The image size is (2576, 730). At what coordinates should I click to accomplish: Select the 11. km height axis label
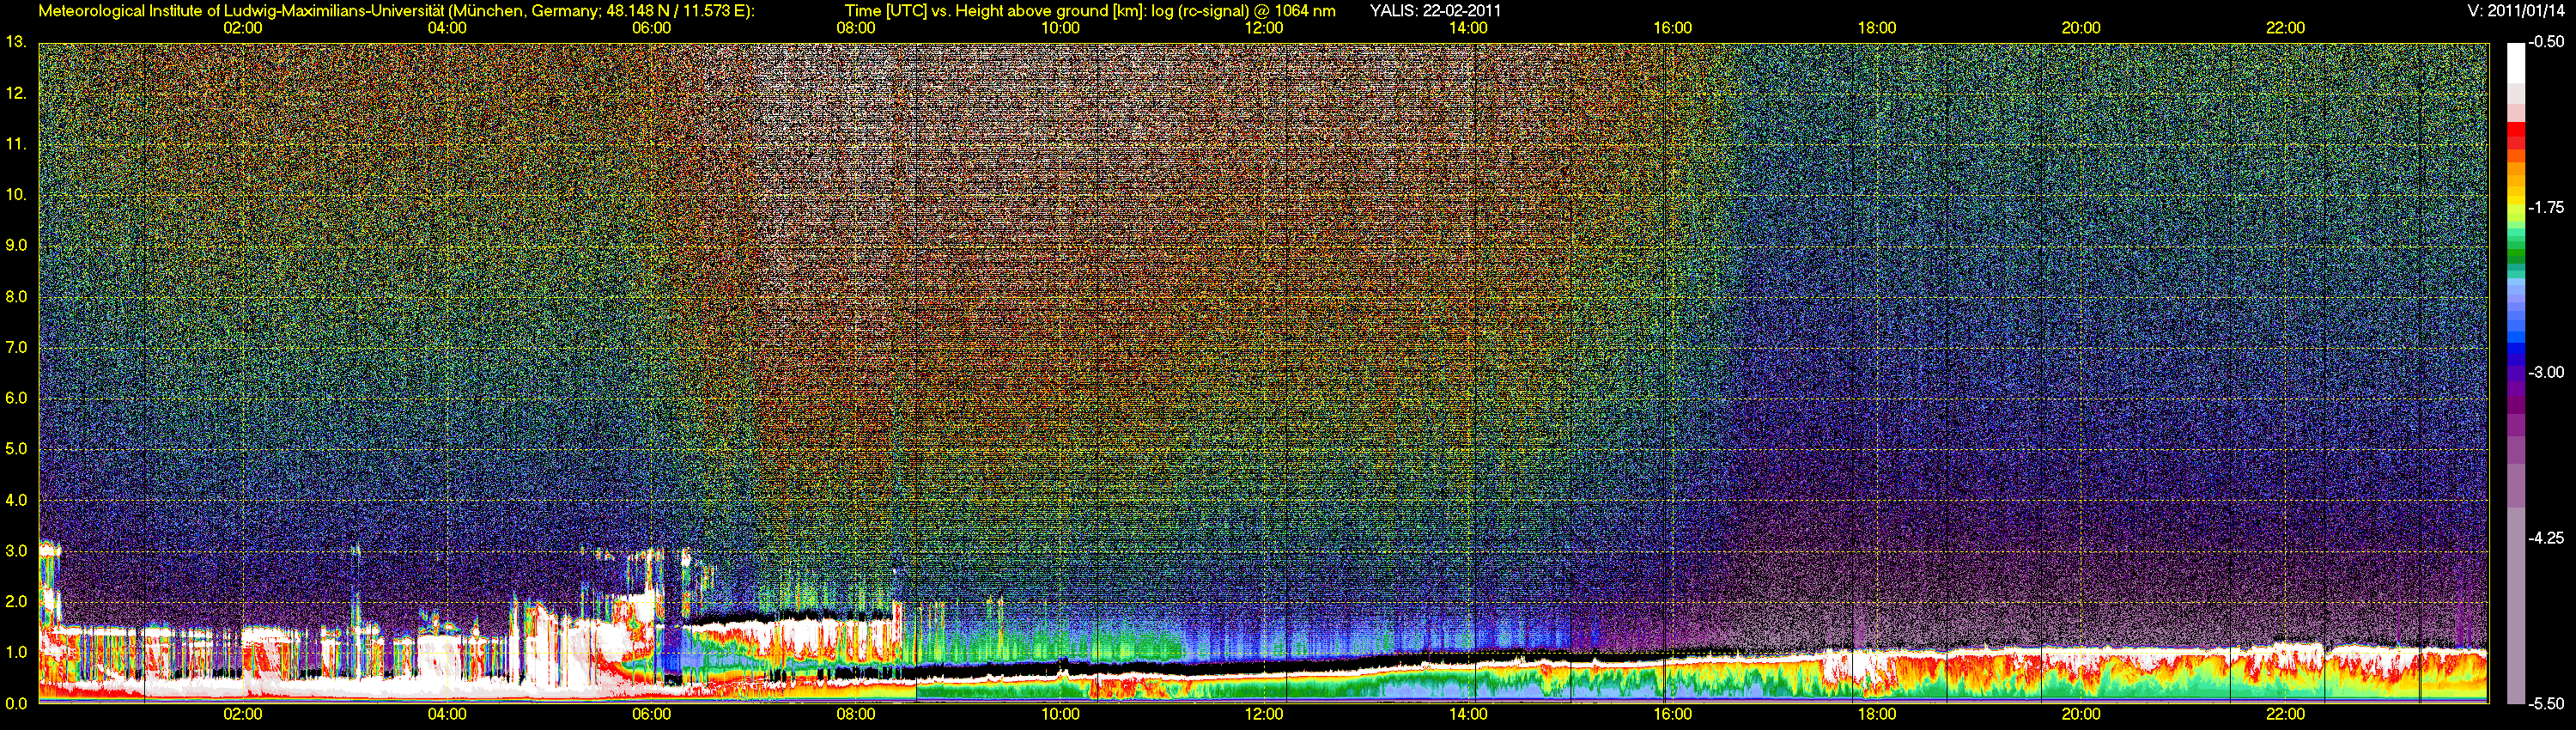(15, 144)
